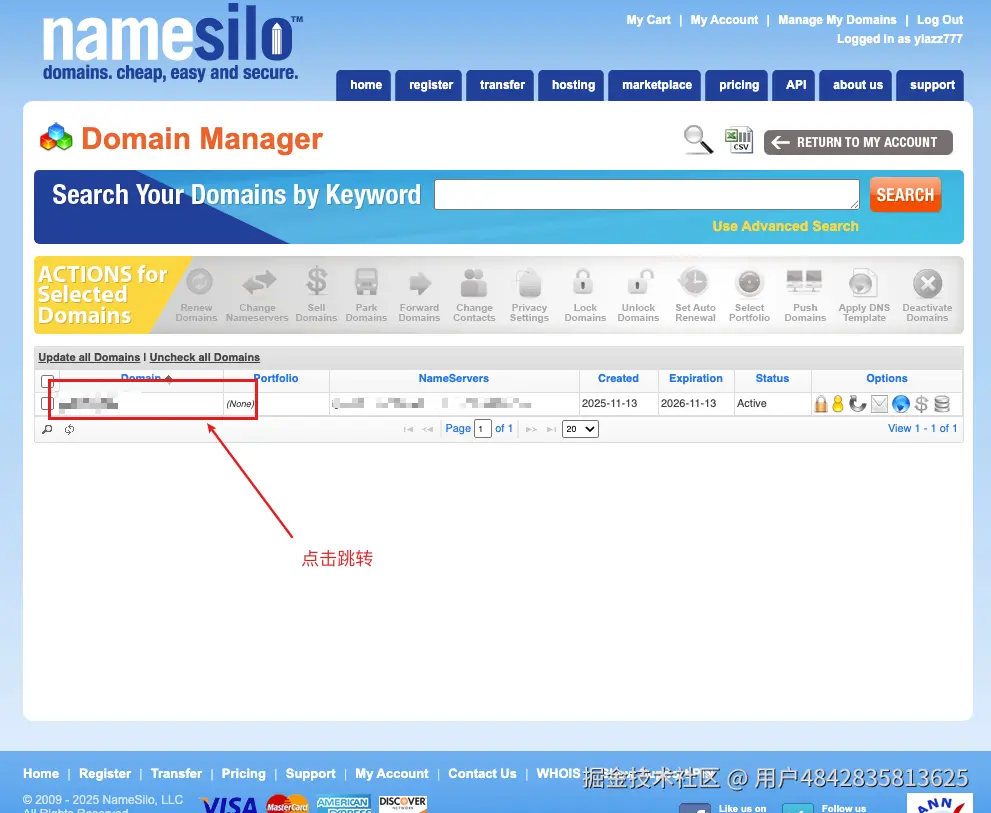Sort by the NameServers column header
The image size is (991, 813).
coord(453,378)
